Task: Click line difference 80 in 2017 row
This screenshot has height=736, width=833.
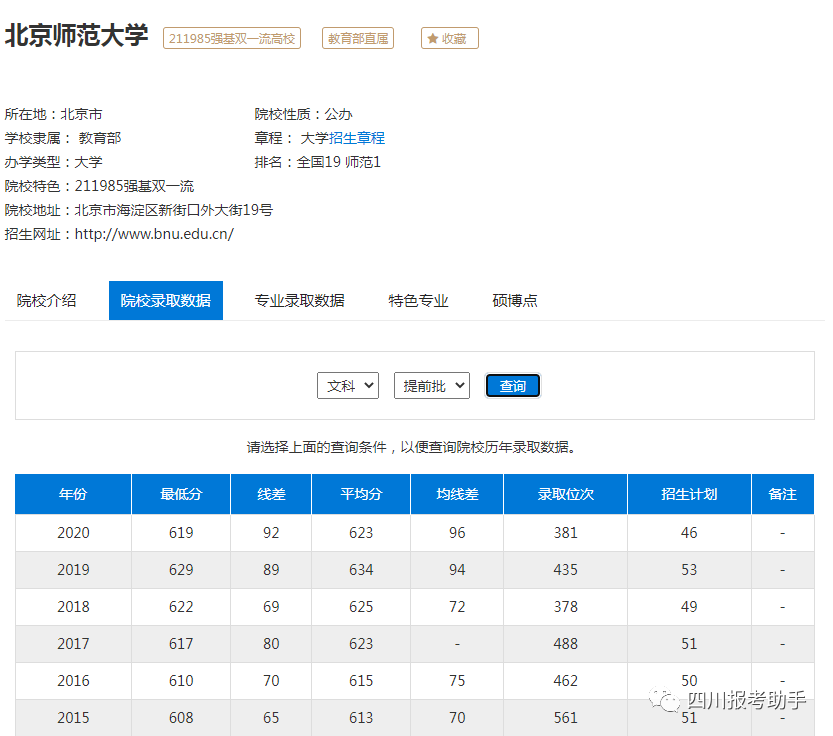Action: click(271, 644)
